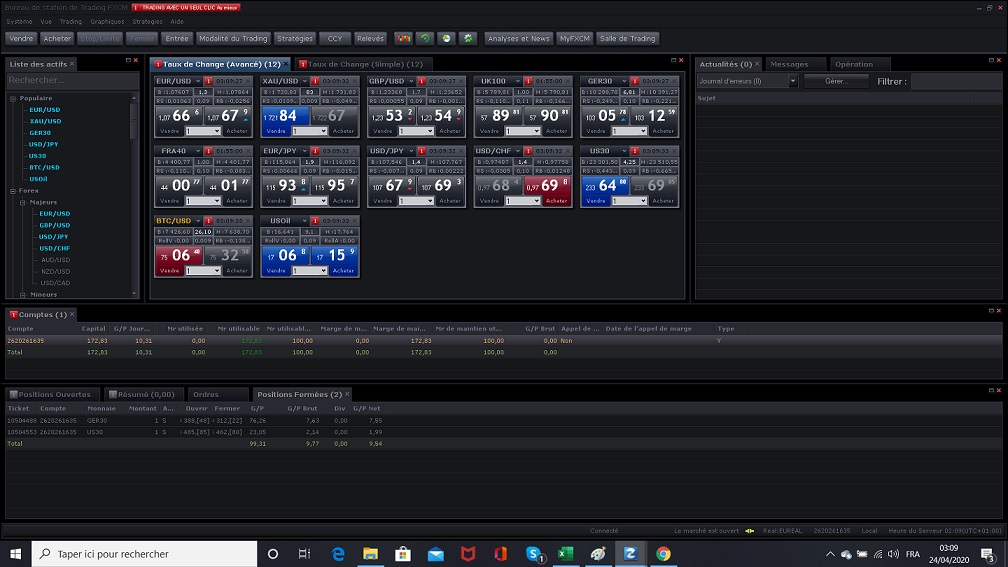Click the Analyses et News button

click(x=519, y=38)
